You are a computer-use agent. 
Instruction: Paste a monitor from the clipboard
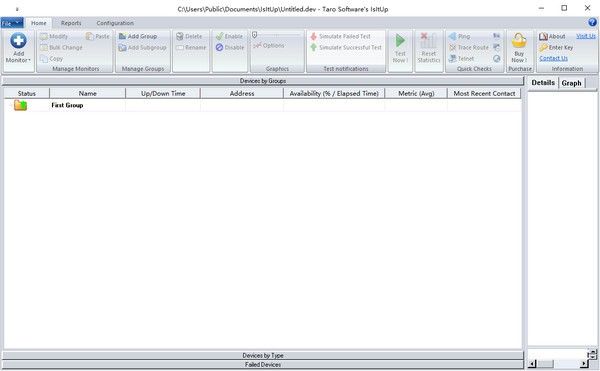click(98, 36)
